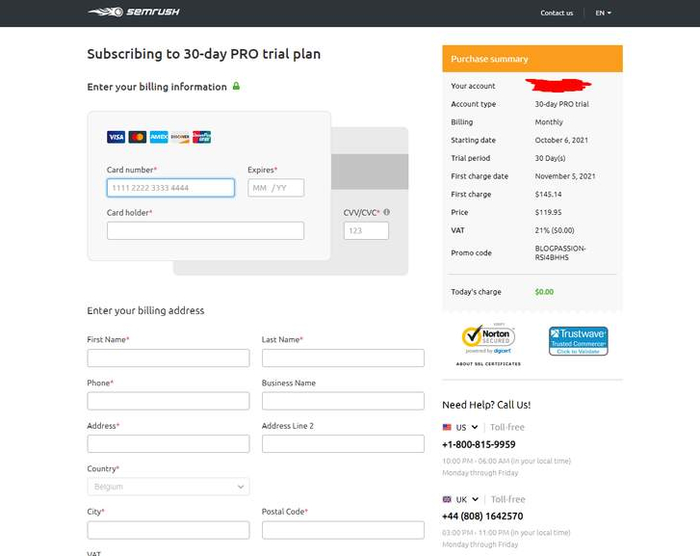This screenshot has height=556, width=700.
Task: Click the Semrush logo in header
Action: pos(134,12)
